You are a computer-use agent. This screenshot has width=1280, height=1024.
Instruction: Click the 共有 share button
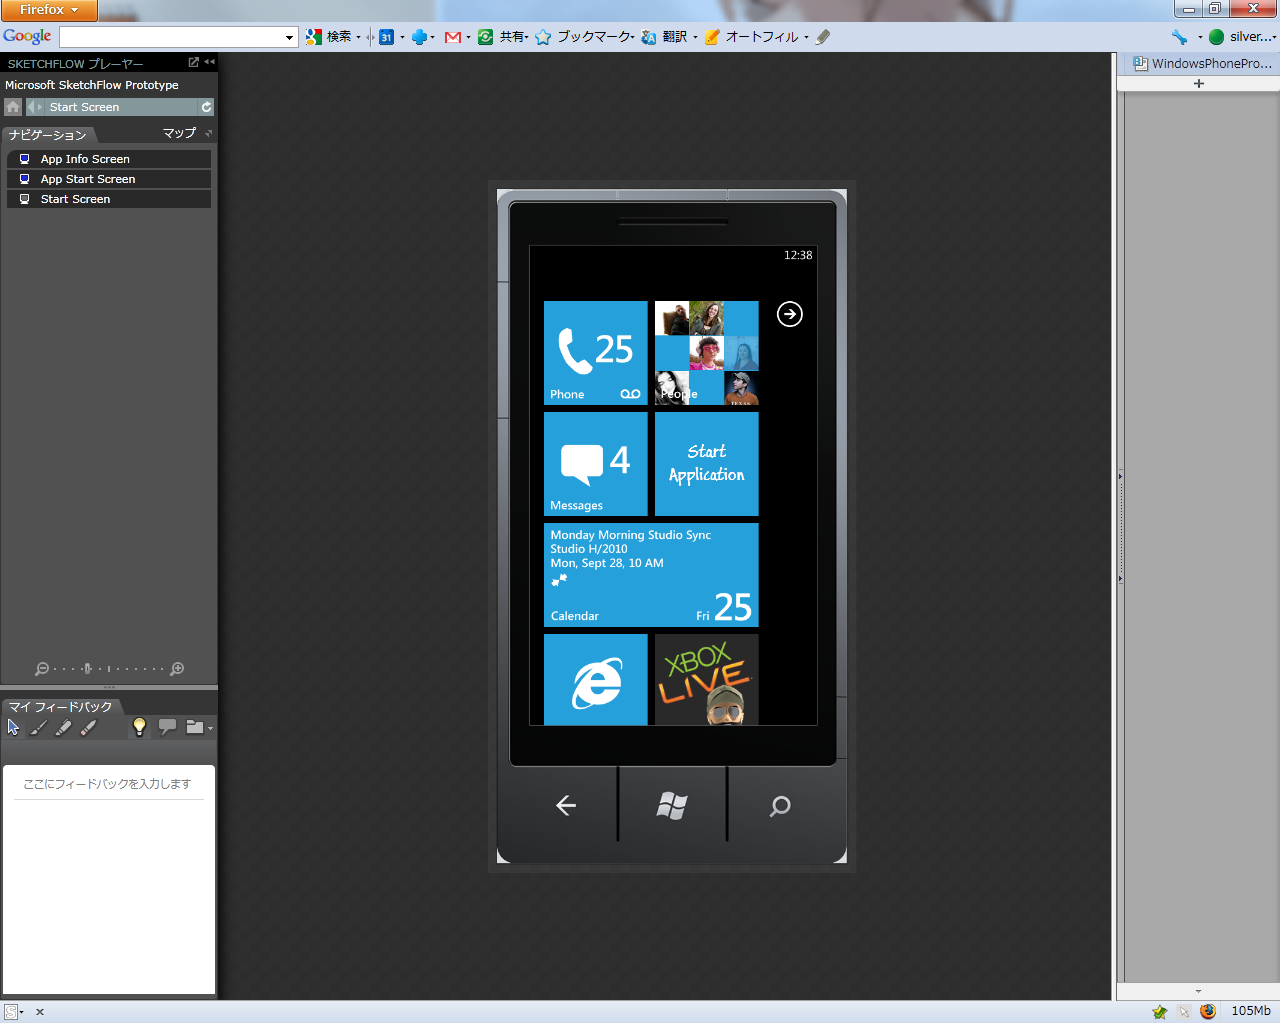click(x=503, y=37)
